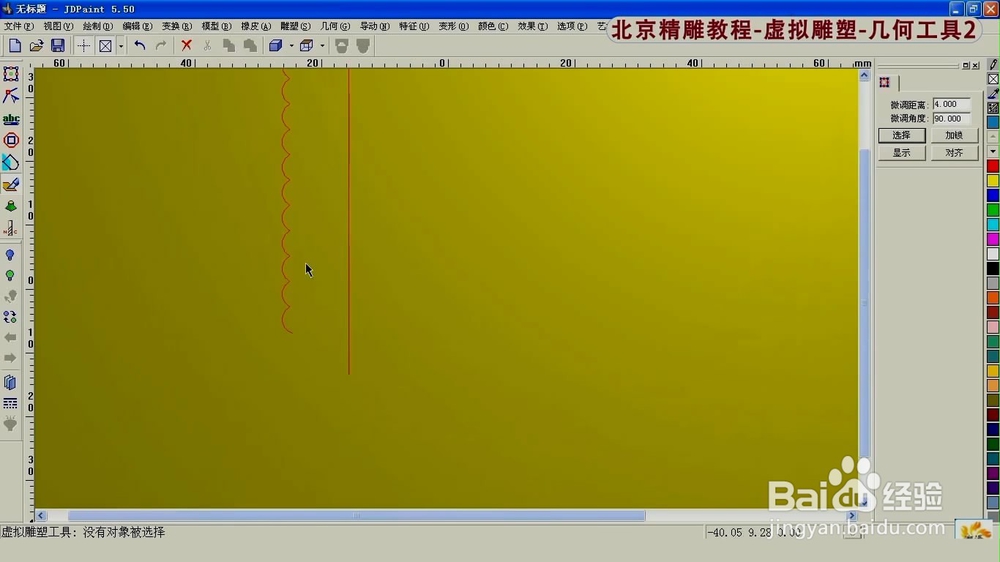Click the green light bulb icon
This screenshot has width=1000, height=562.
[10, 276]
